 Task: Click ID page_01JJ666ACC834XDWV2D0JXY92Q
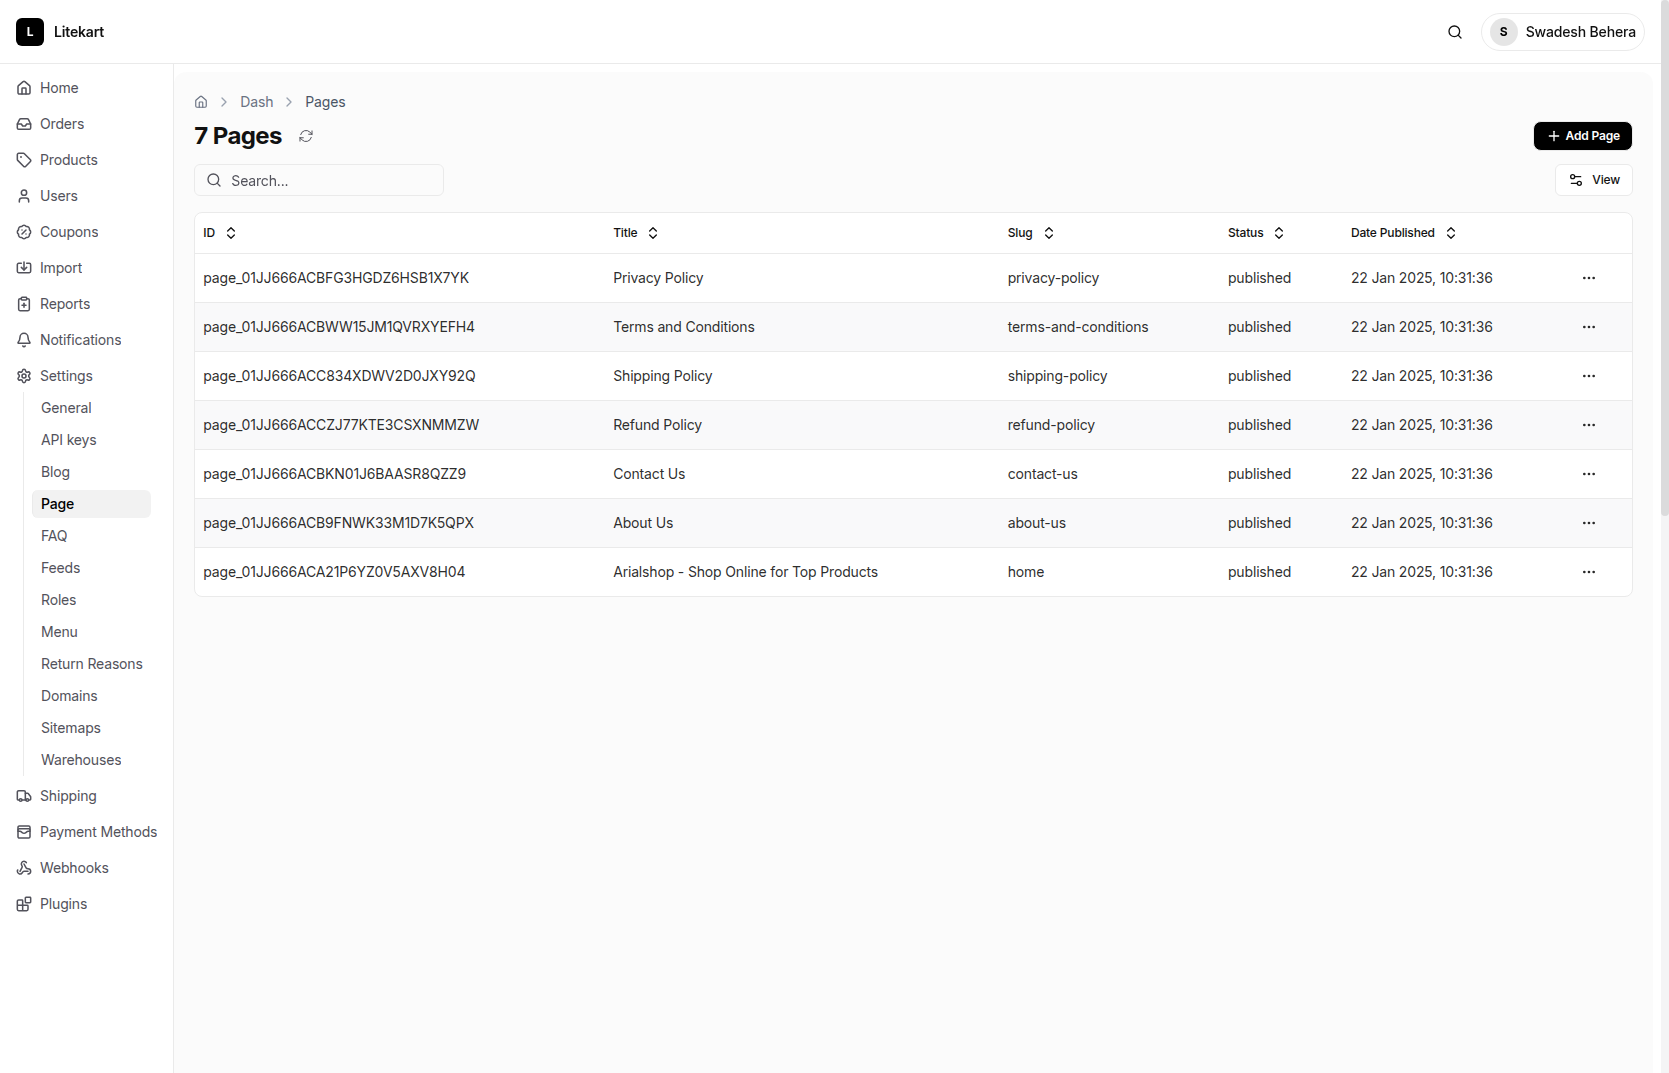pyautogui.click(x=339, y=376)
